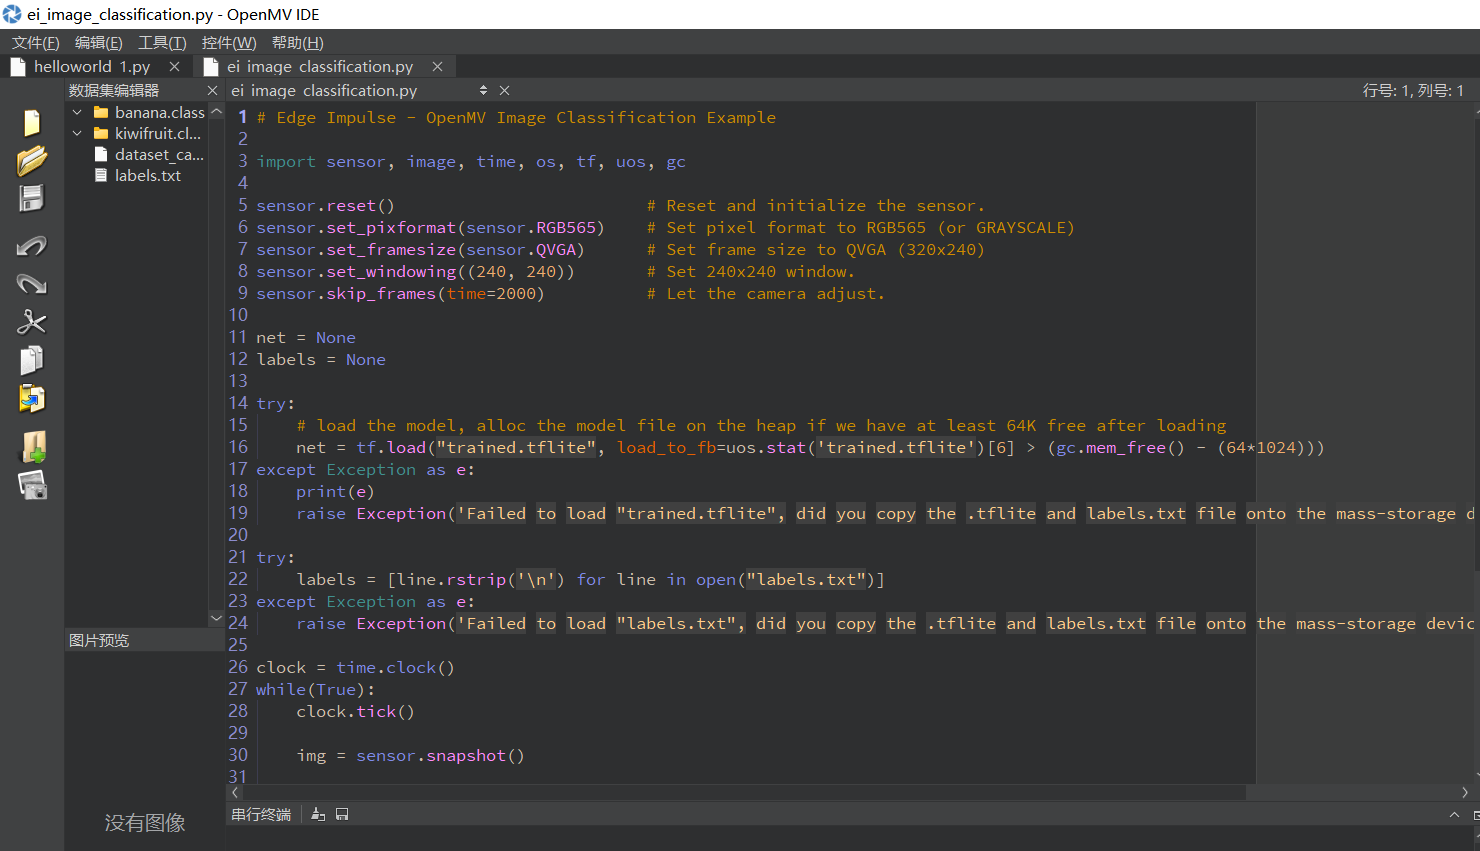The height and width of the screenshot is (851, 1480).
Task: Click the line and column indicator
Action: click(1413, 90)
